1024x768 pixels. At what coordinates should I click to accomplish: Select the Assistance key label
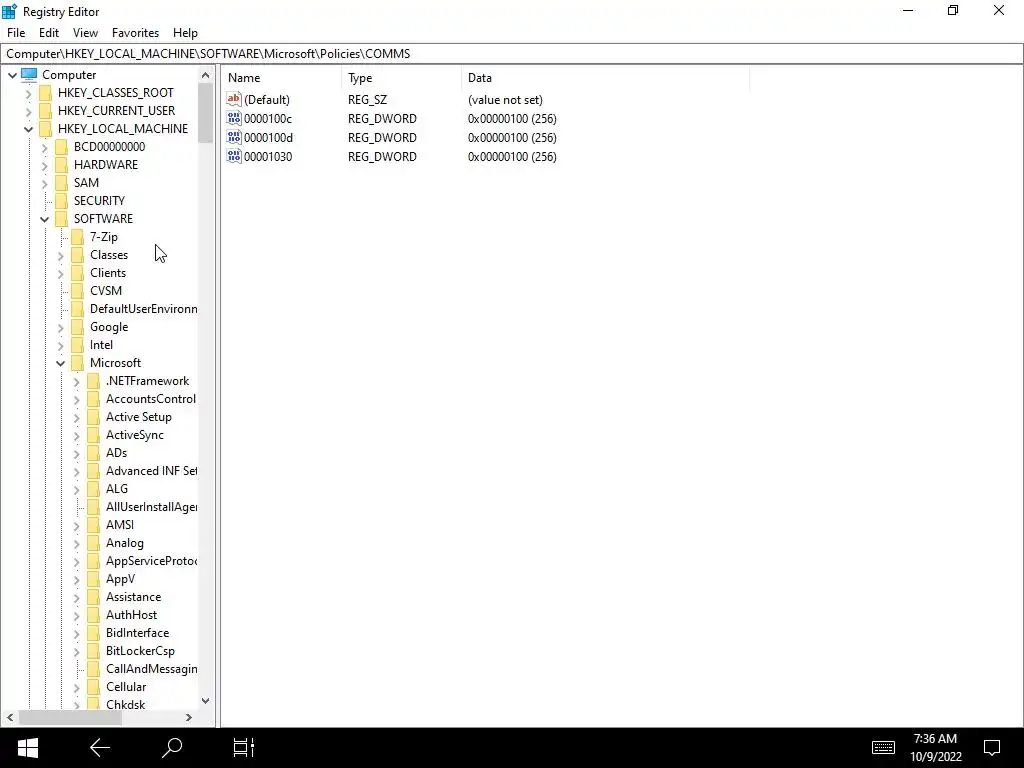[x=133, y=597]
